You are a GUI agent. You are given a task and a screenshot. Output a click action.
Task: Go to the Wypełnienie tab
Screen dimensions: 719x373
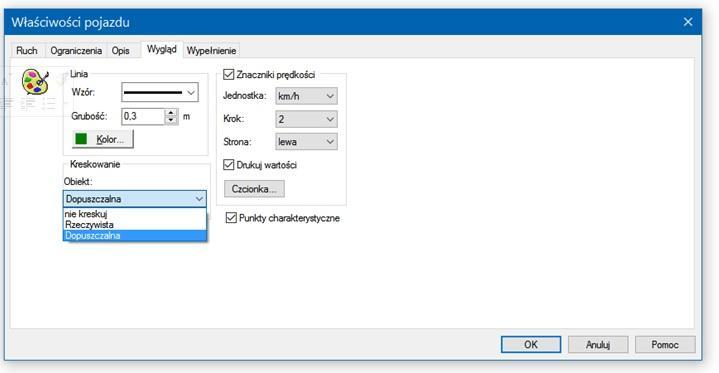click(211, 50)
